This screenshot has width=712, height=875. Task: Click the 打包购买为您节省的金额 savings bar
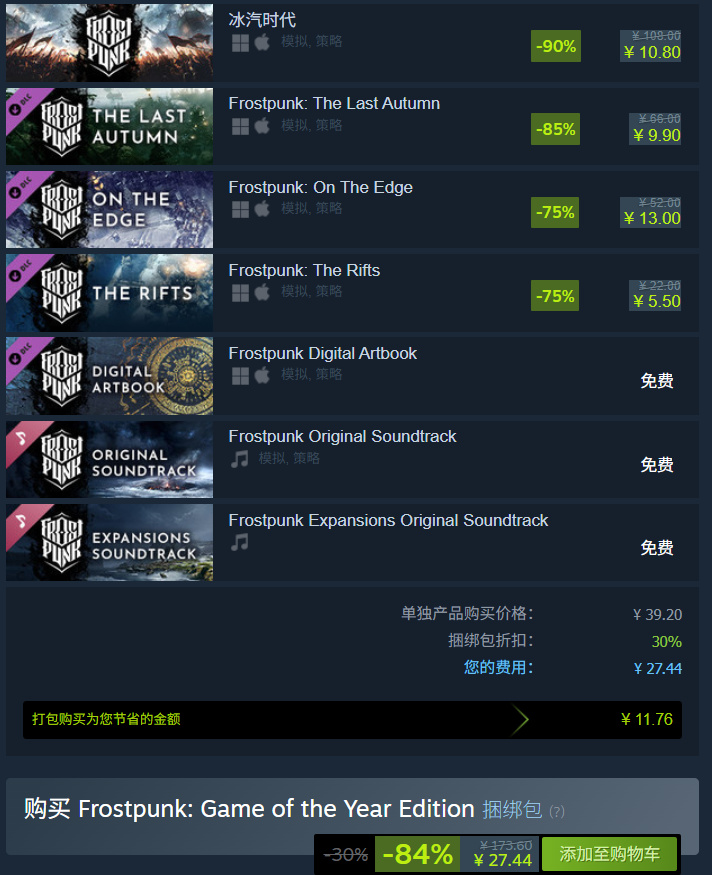(352, 720)
